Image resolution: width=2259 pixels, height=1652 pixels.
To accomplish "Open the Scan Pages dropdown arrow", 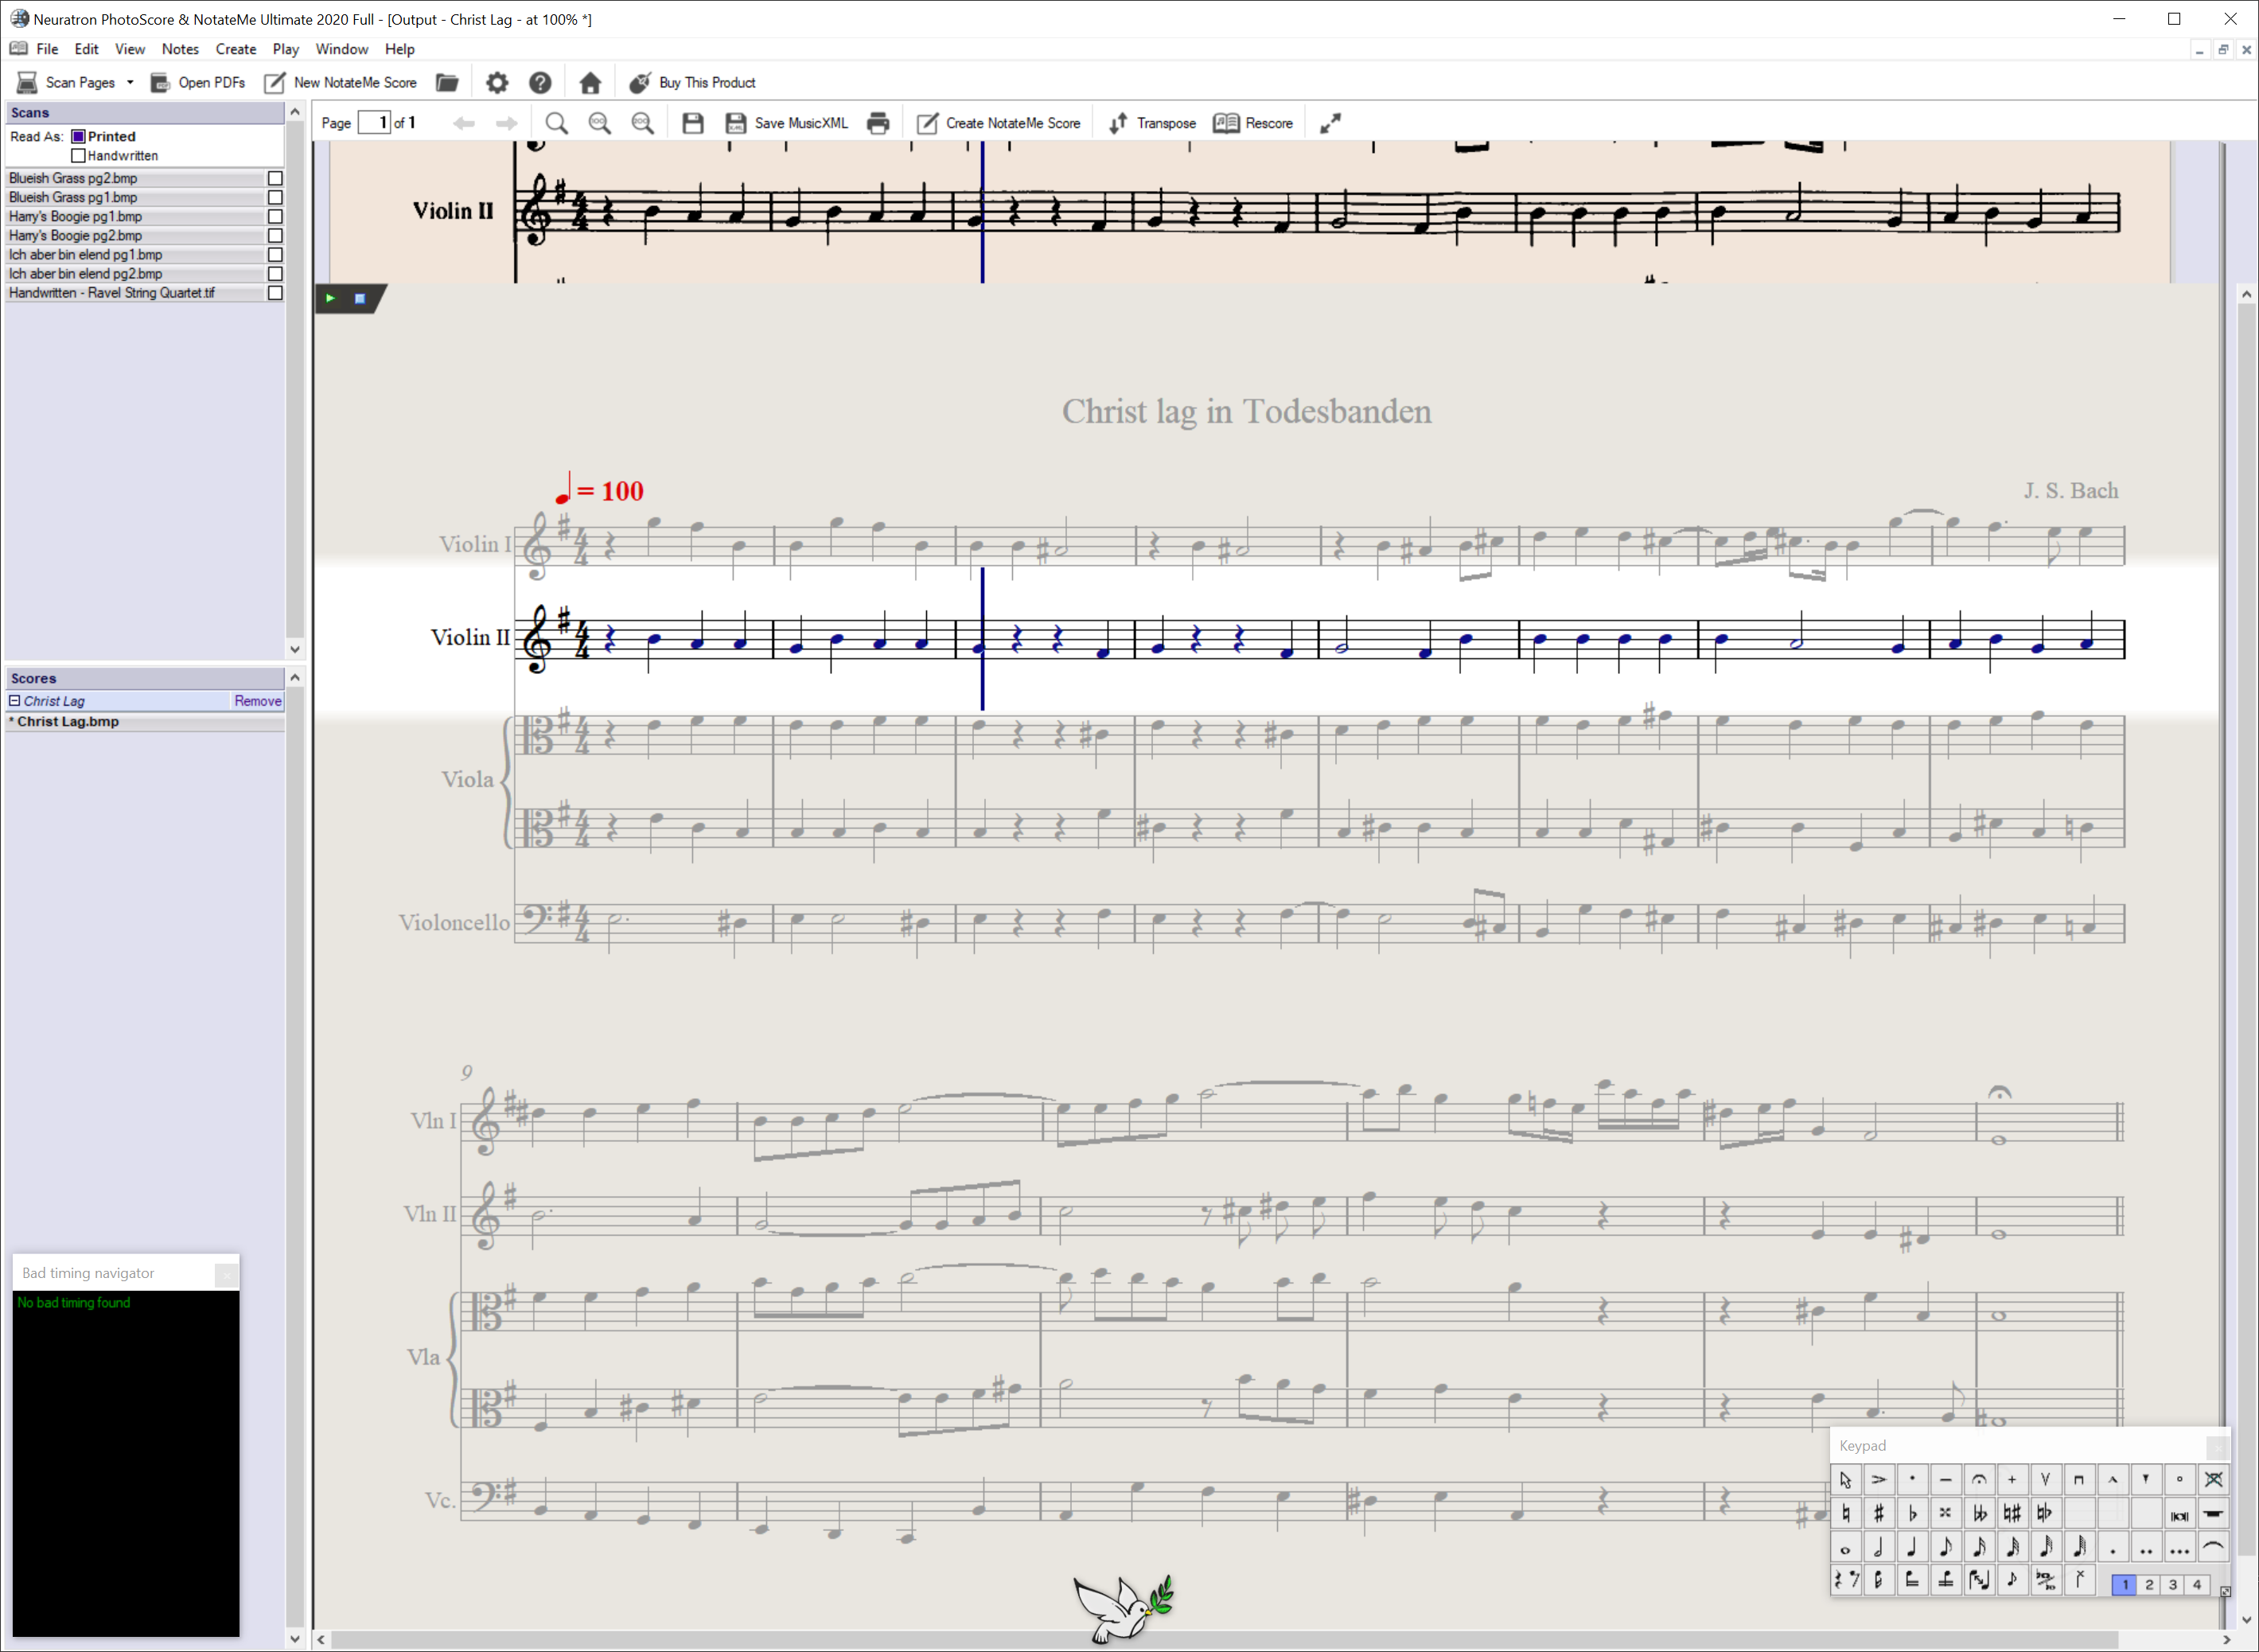I will coord(130,82).
